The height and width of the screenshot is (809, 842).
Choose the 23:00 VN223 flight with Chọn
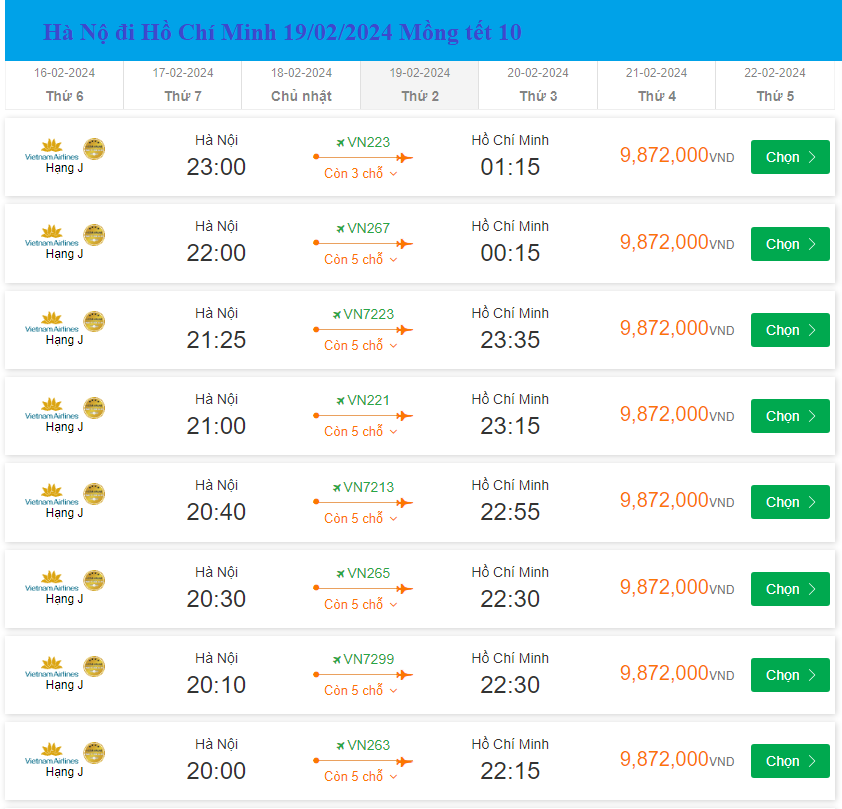click(790, 157)
